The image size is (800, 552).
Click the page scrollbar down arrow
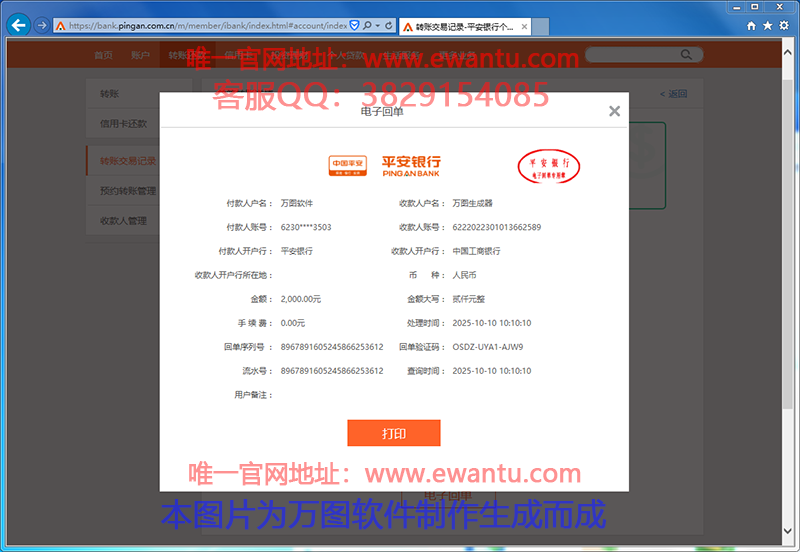(787, 531)
